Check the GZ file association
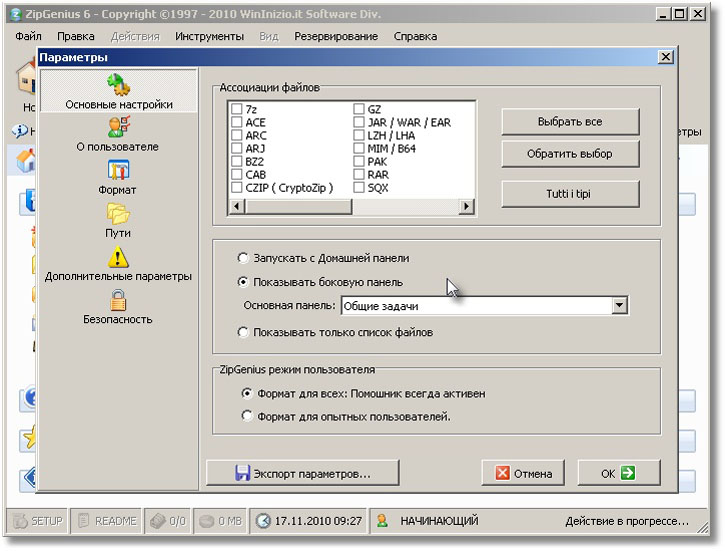Screen dimensions: 725x551 (x=359, y=109)
